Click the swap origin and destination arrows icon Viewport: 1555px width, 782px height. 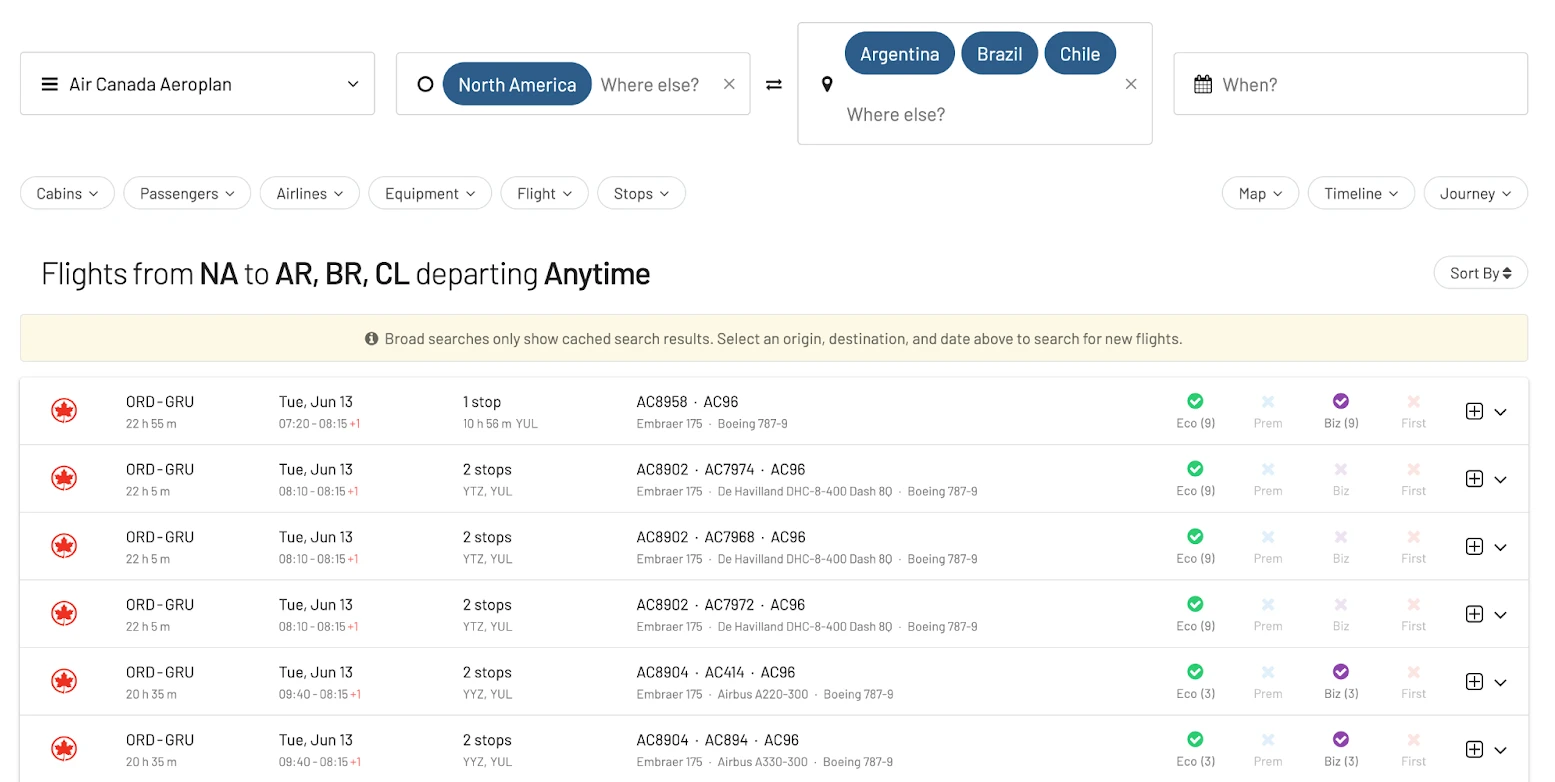pyautogui.click(x=774, y=84)
